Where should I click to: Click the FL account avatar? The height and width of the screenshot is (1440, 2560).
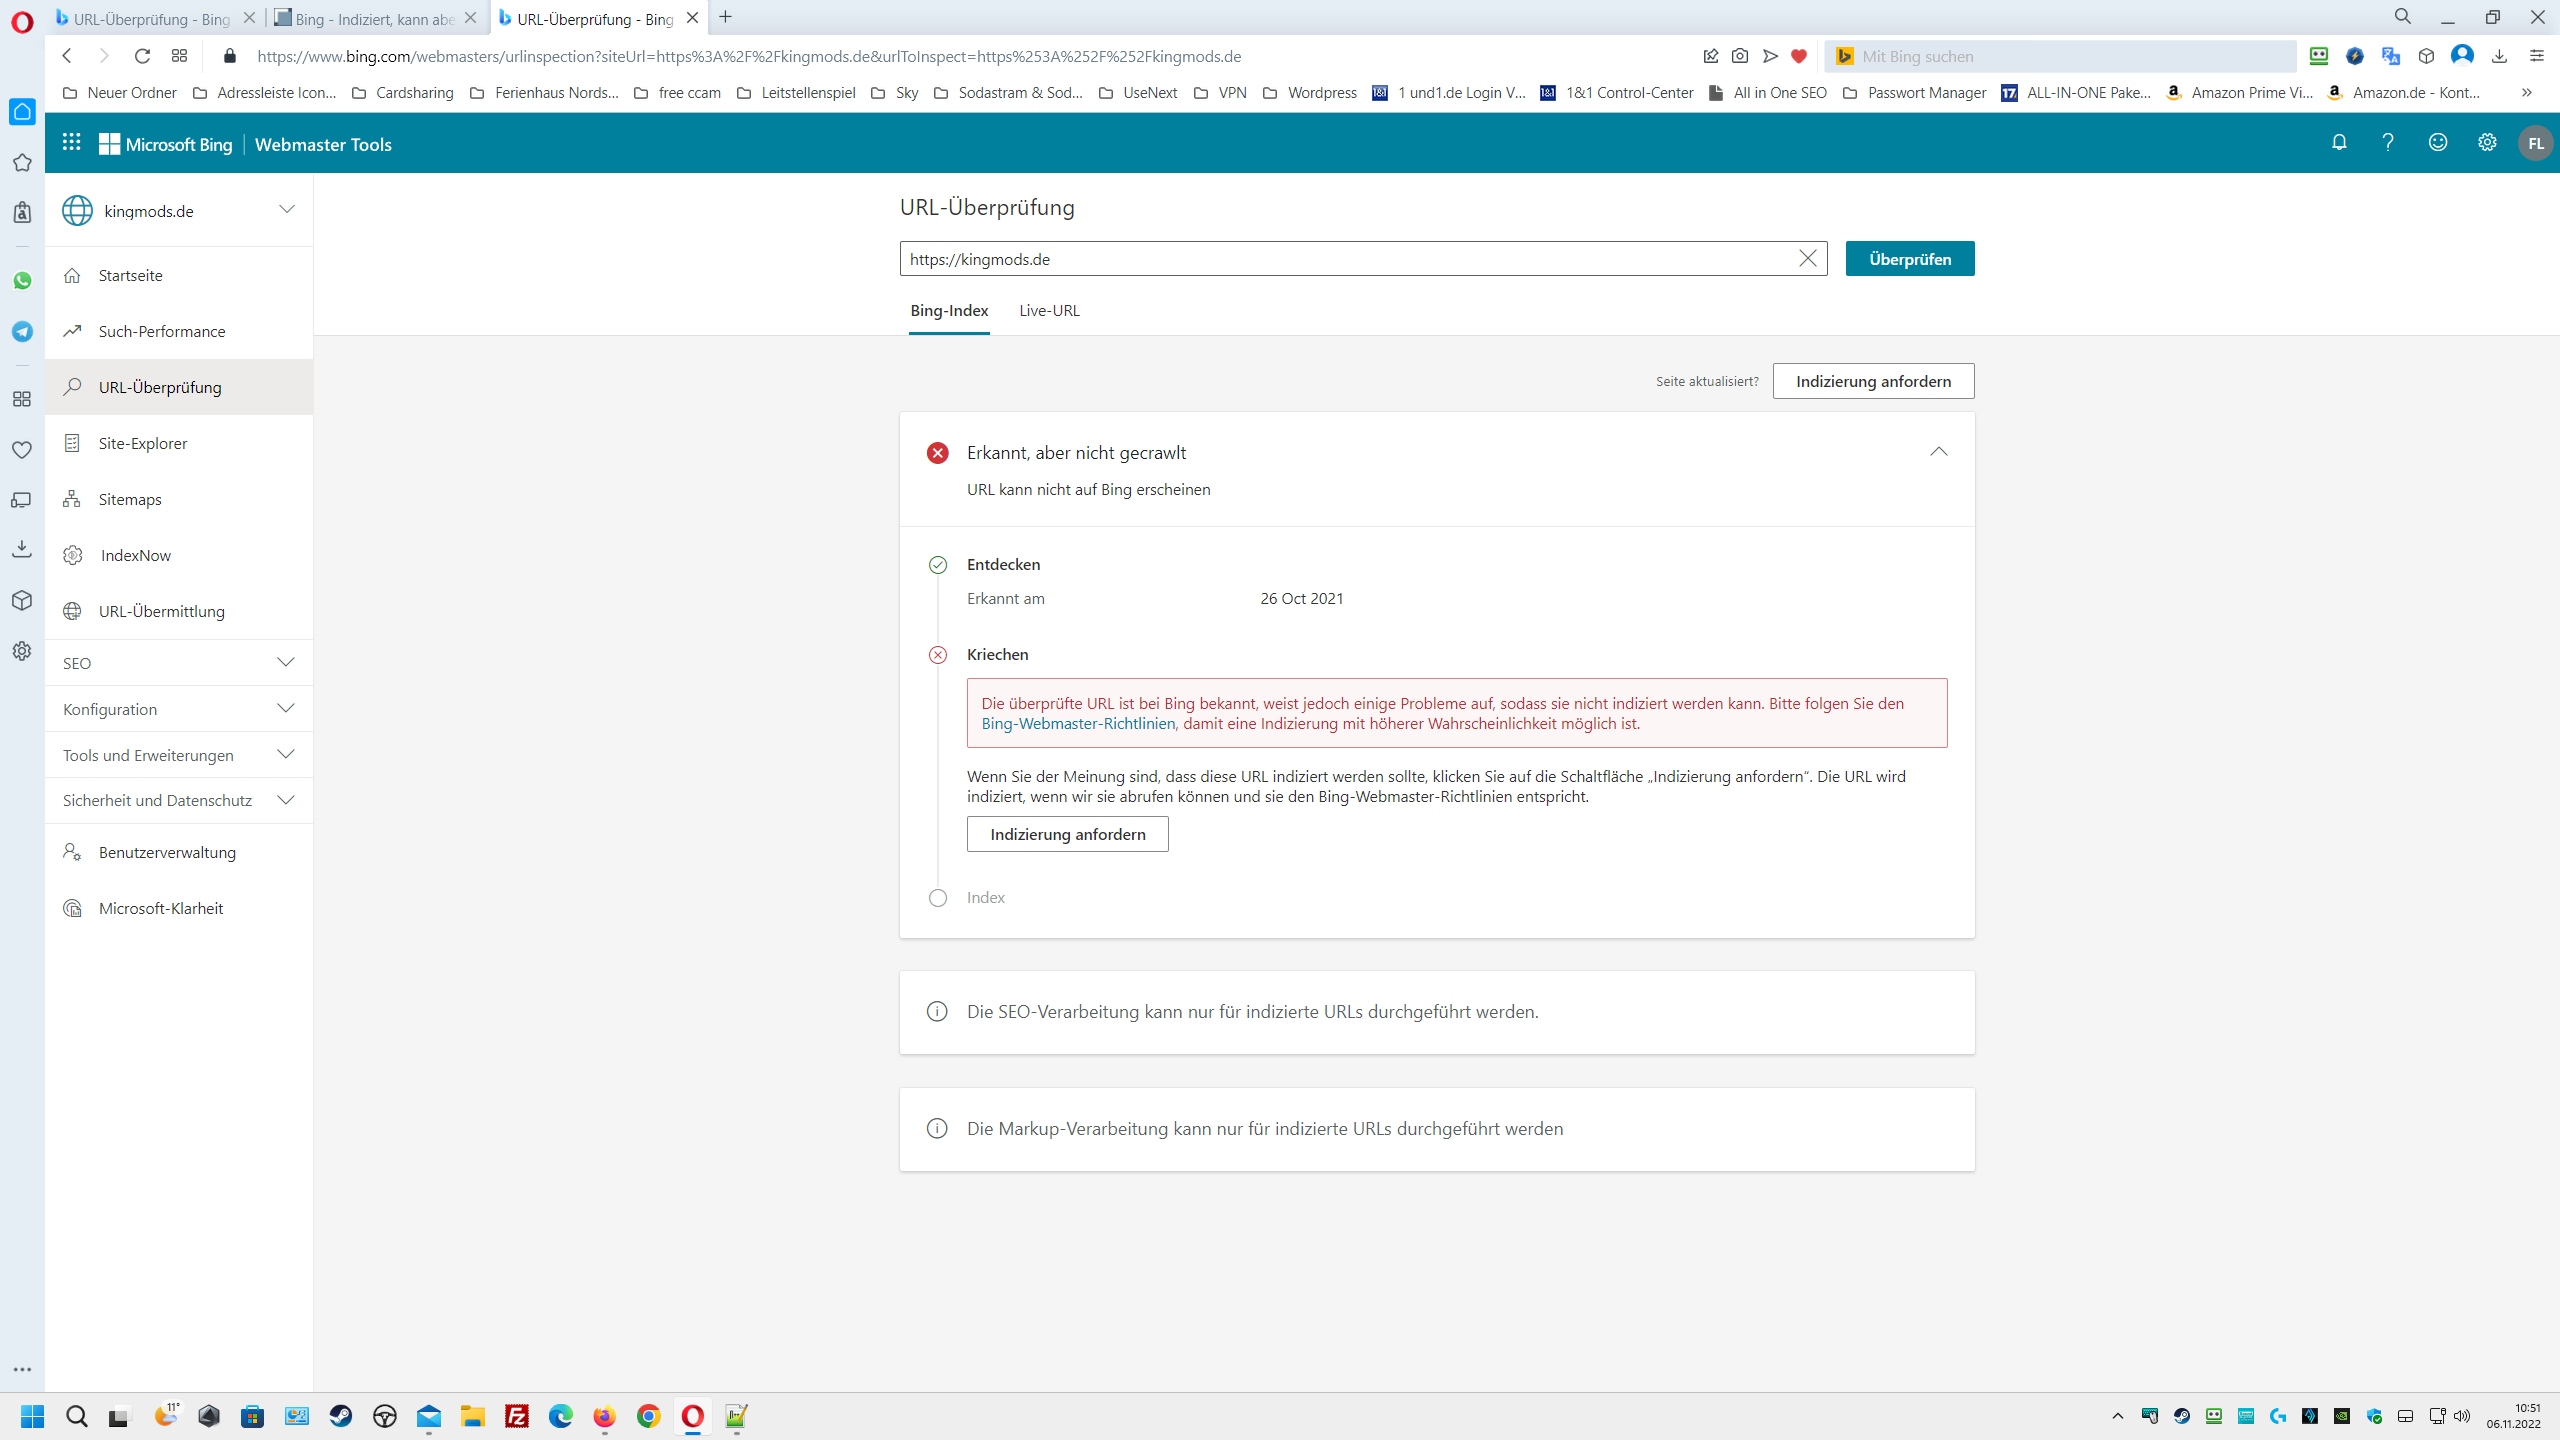coord(2535,143)
